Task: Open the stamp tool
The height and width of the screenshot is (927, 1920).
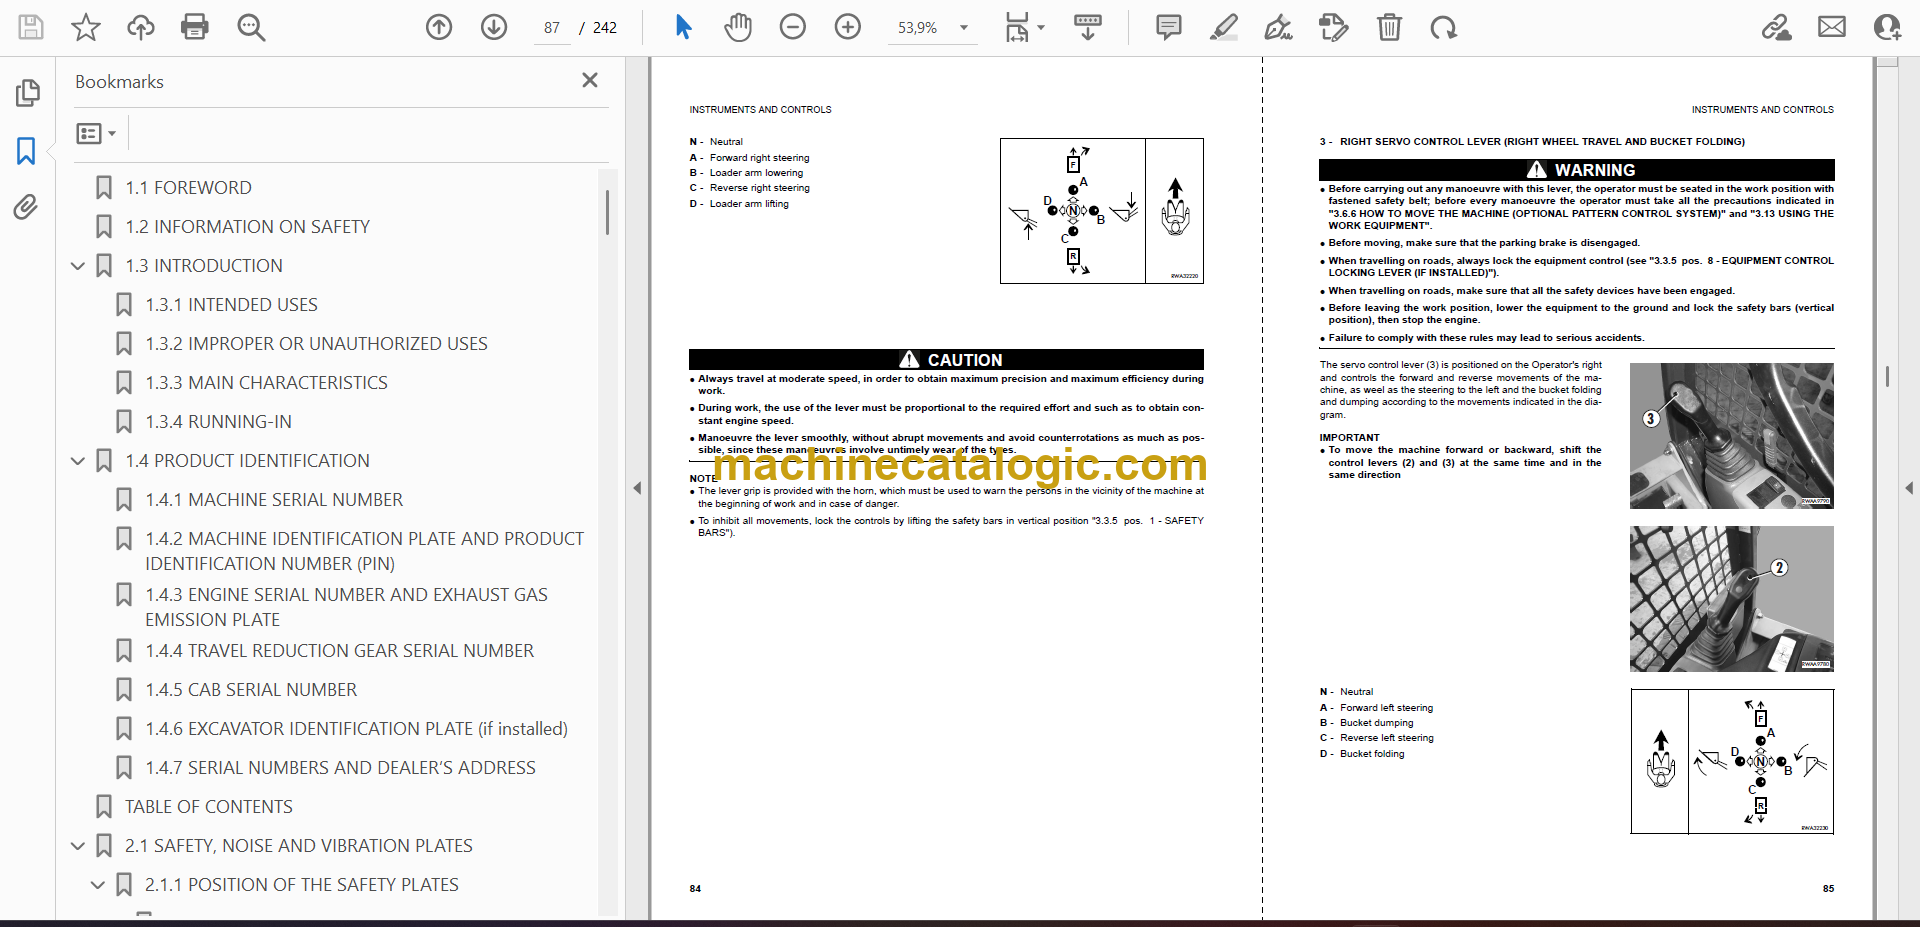Action: pos(1334,27)
